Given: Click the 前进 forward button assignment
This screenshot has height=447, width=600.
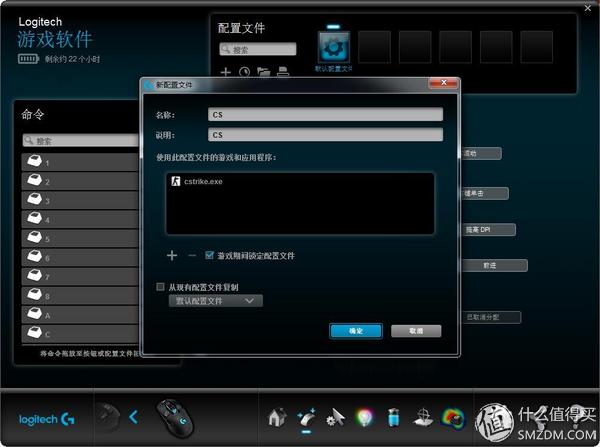Looking at the screenshot, I should tap(494, 265).
